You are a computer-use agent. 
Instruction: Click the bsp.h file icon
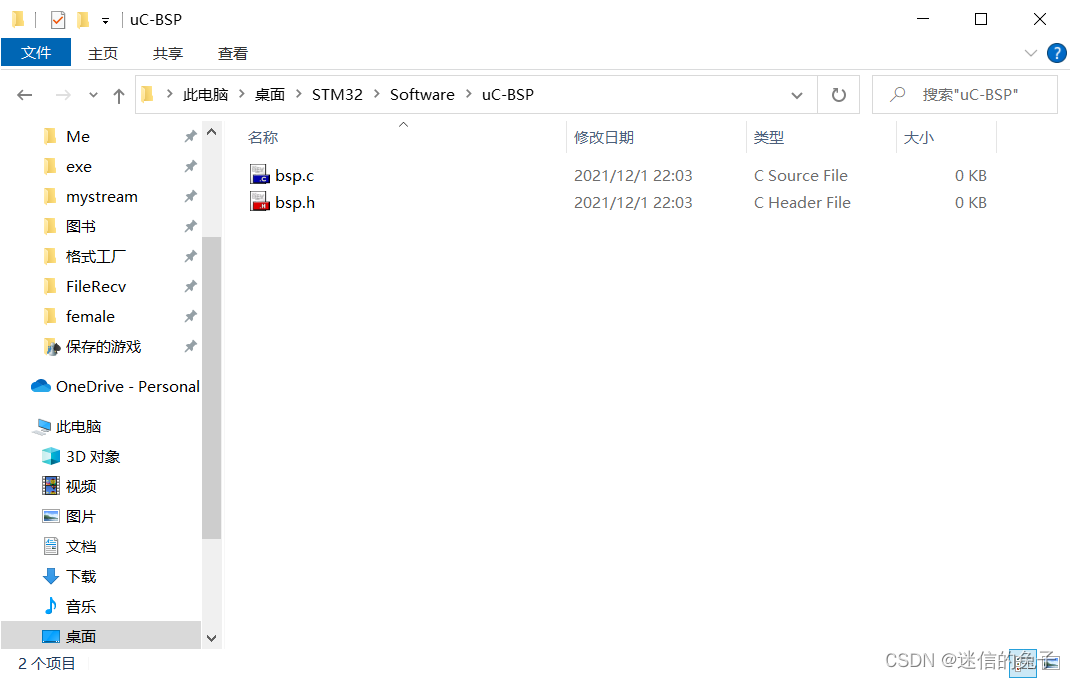(260, 202)
